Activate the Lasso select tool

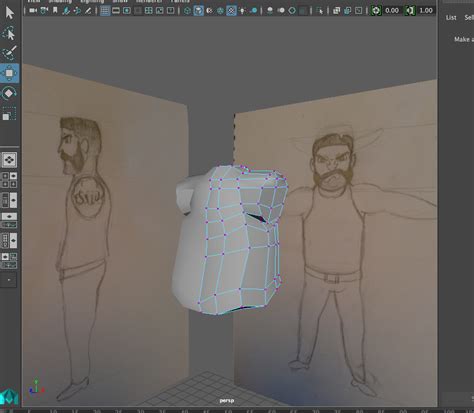9,34
